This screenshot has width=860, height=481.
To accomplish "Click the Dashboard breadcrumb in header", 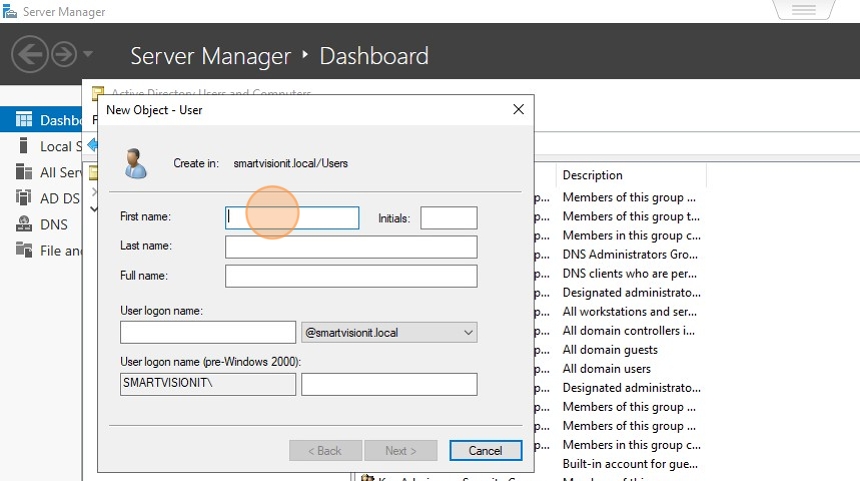I will [x=374, y=56].
